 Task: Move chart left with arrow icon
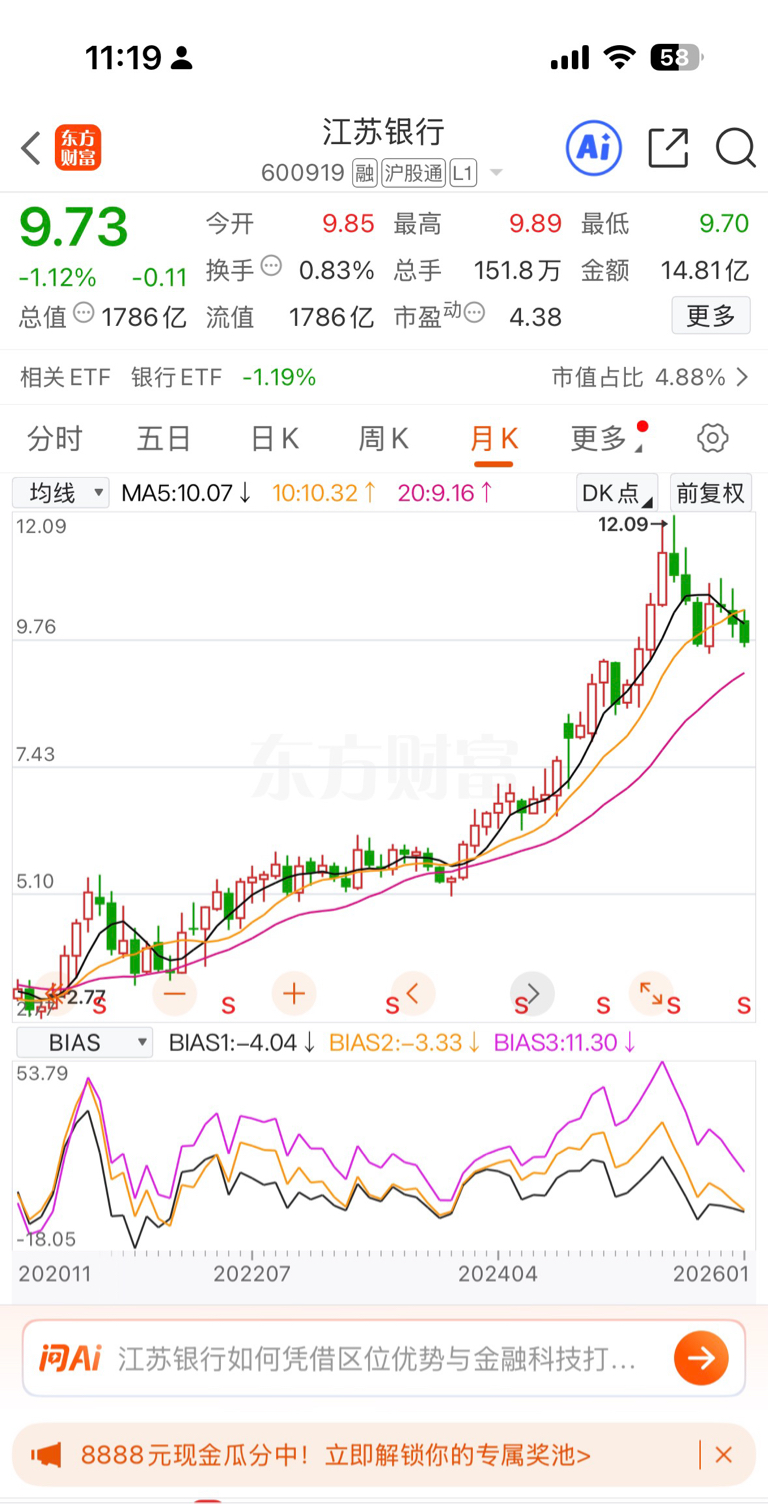tap(413, 994)
